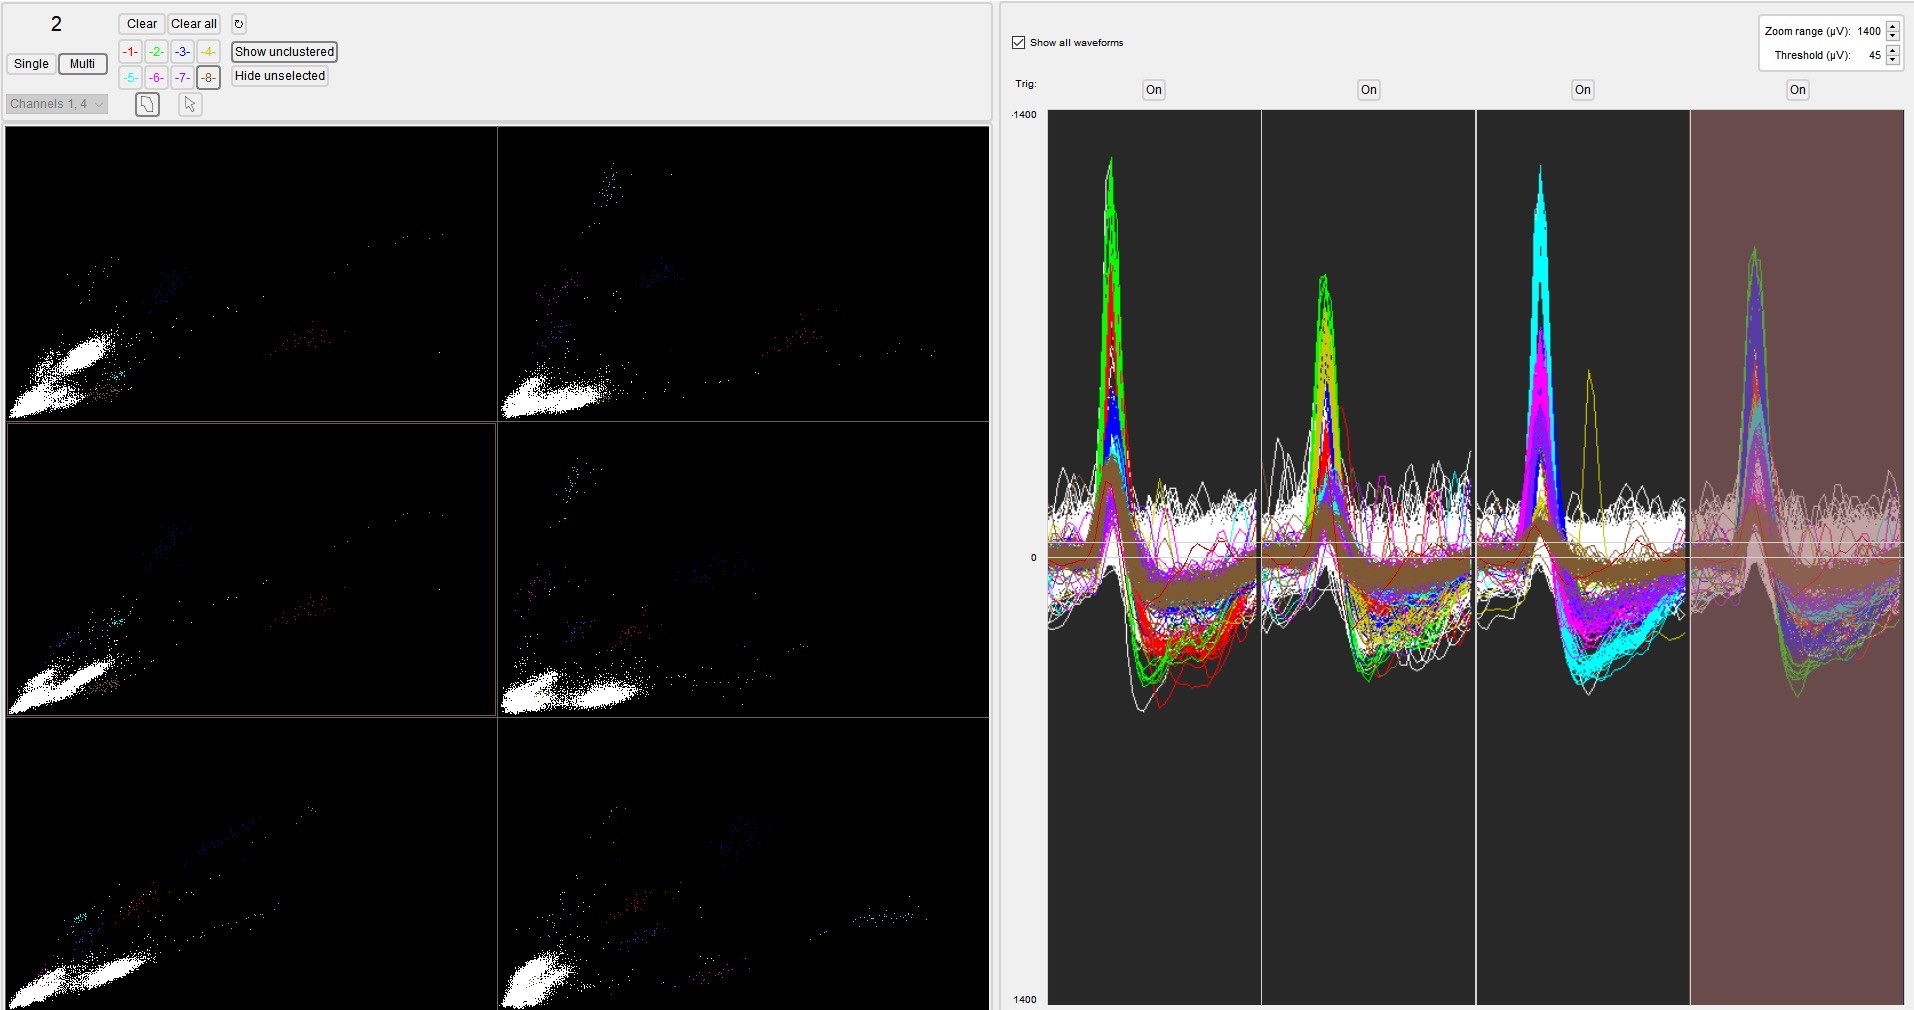Toggle first channel Trig On button
Image resolution: width=1914 pixels, height=1010 pixels.
pos(1154,90)
